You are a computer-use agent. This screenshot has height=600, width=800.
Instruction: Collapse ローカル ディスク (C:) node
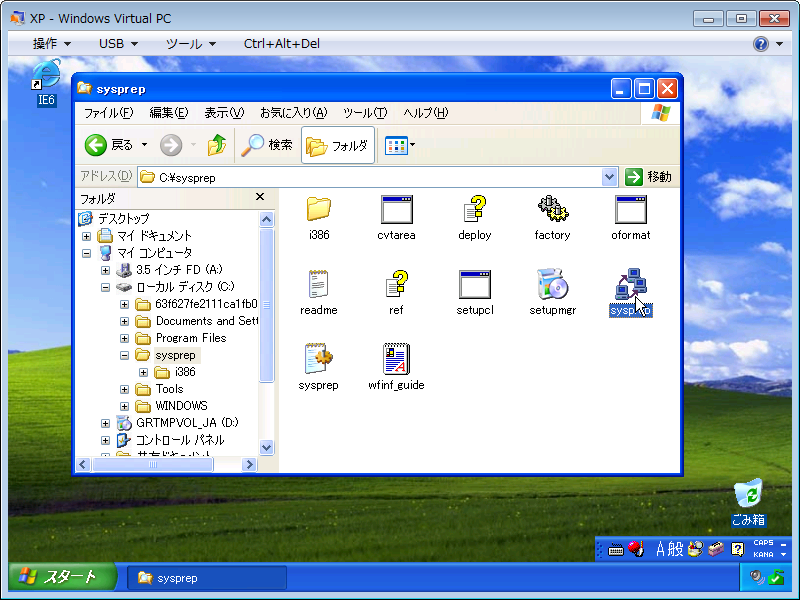coord(105,287)
